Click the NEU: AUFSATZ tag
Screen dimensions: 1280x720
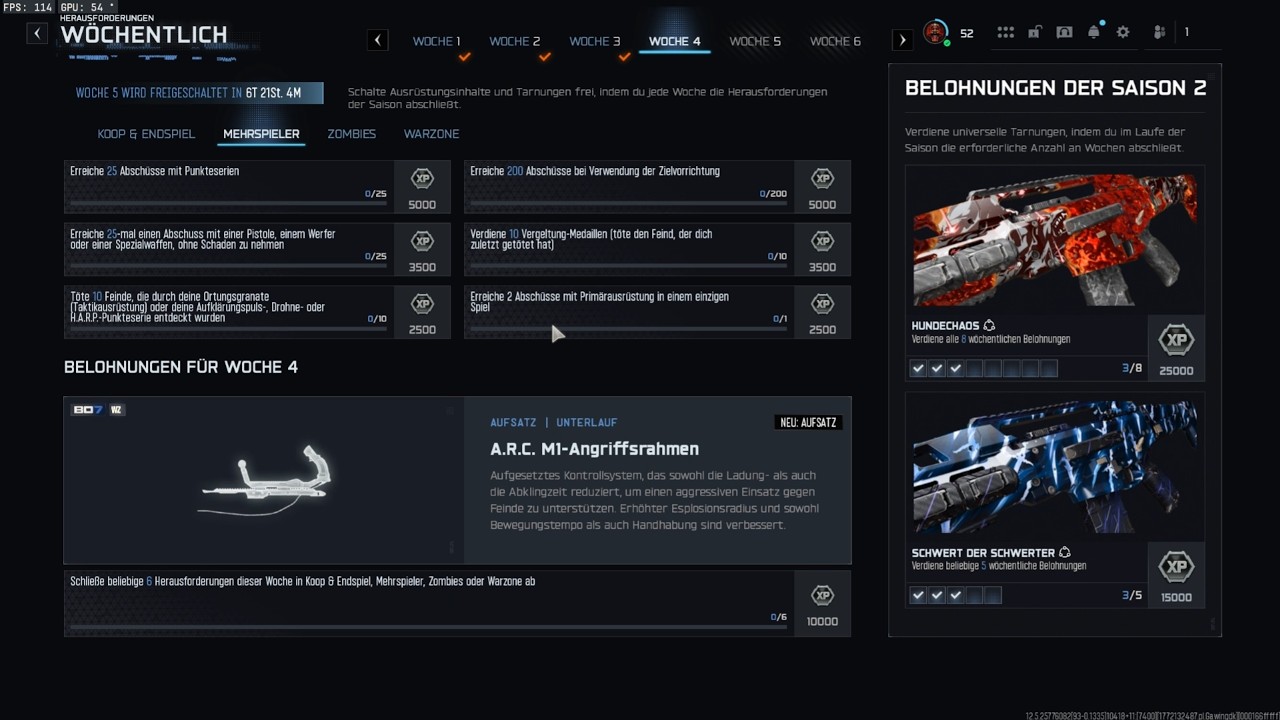tap(807, 422)
